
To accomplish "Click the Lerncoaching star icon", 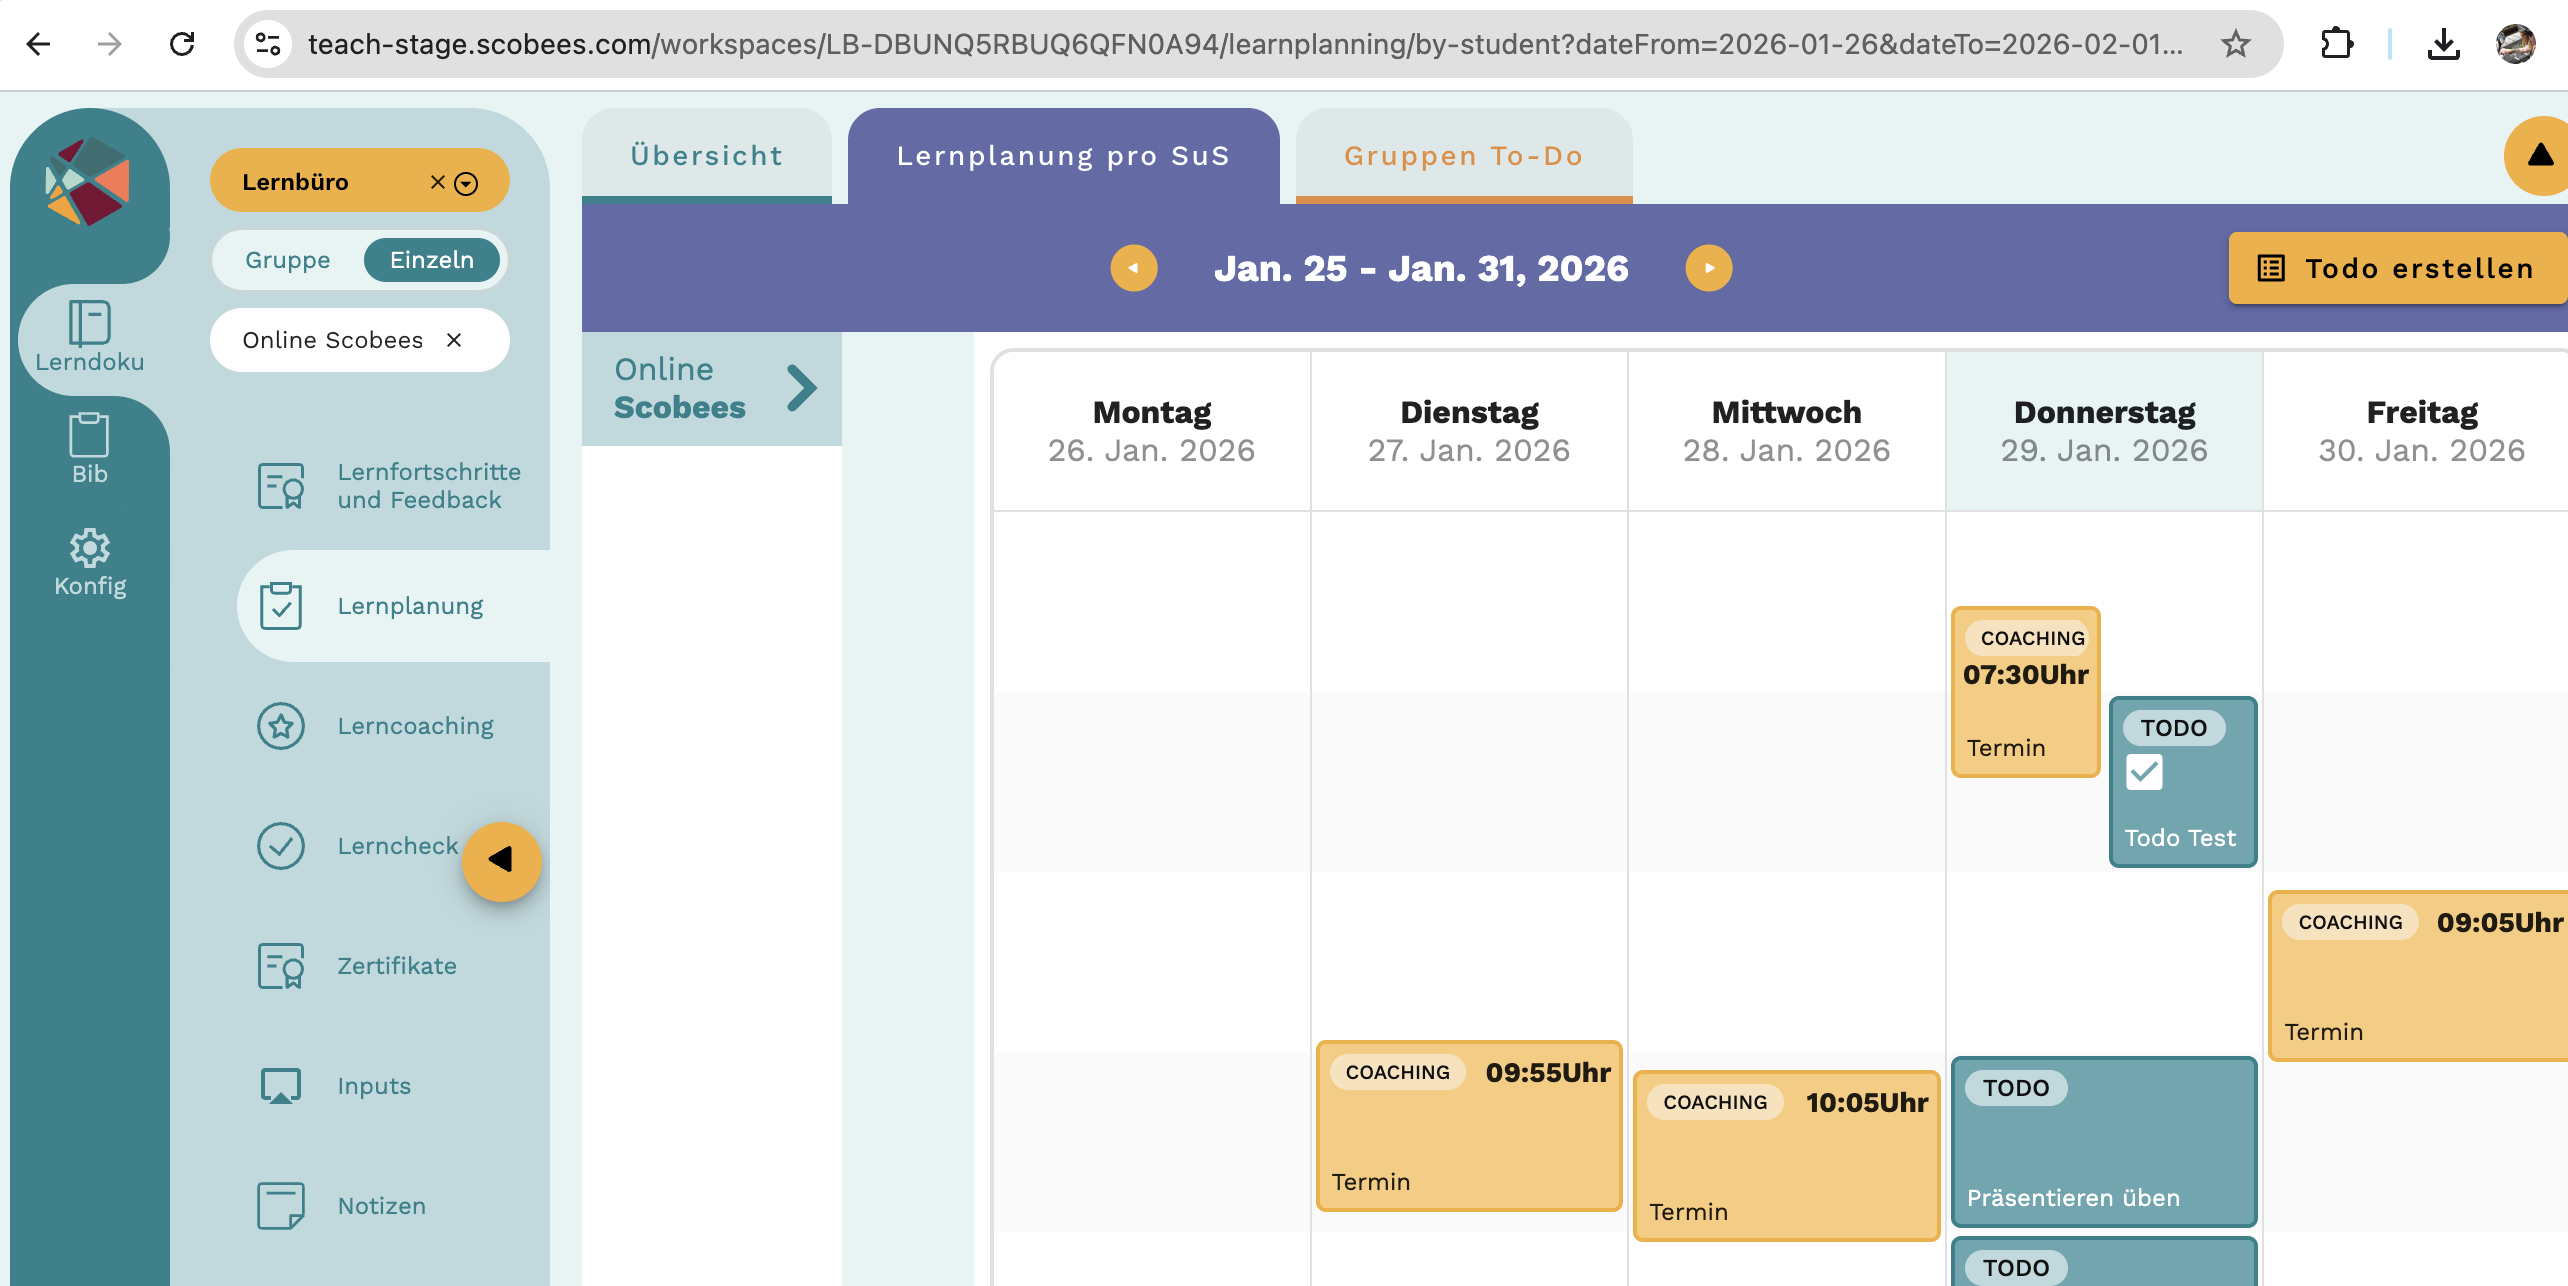I will click(x=281, y=726).
